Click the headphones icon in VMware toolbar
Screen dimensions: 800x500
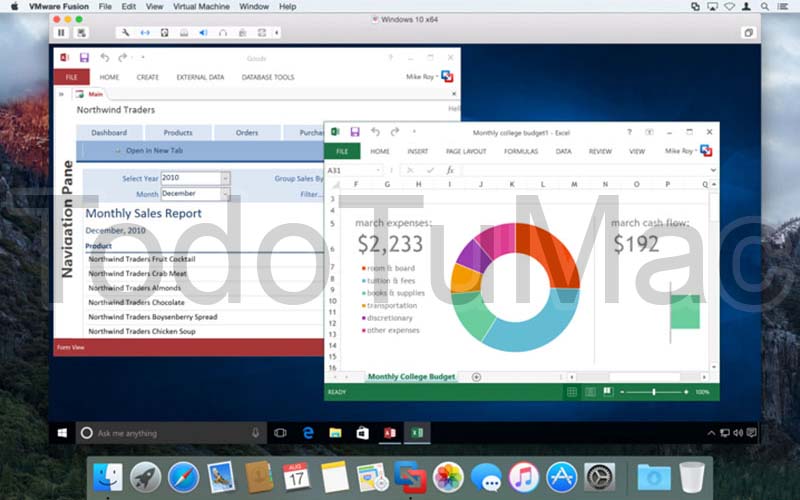(222, 33)
